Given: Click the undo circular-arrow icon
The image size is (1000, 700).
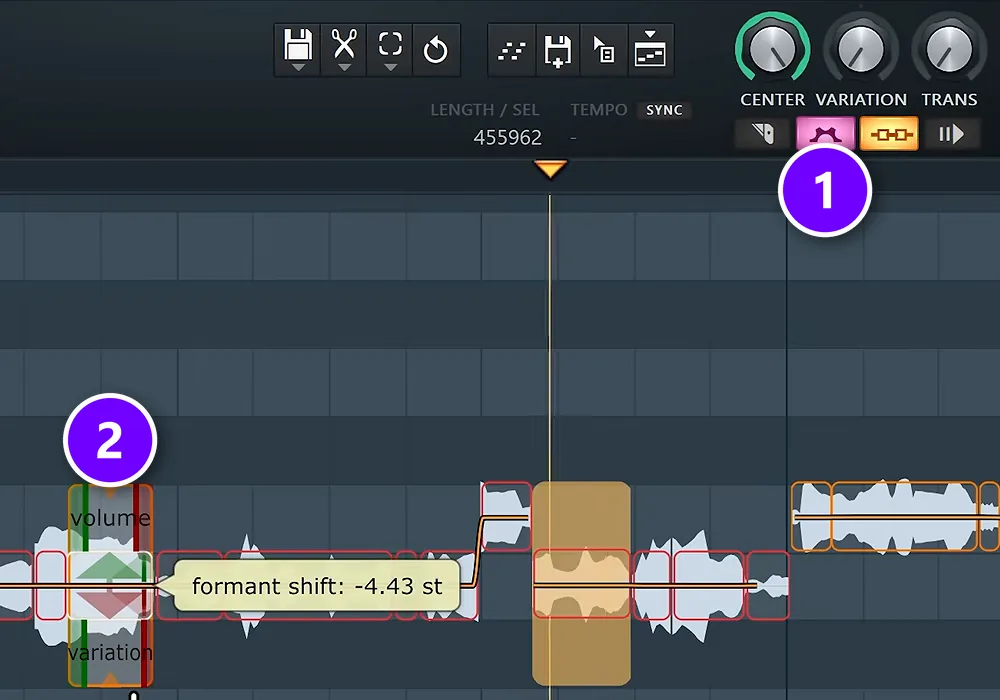Looking at the screenshot, I should (x=436, y=50).
